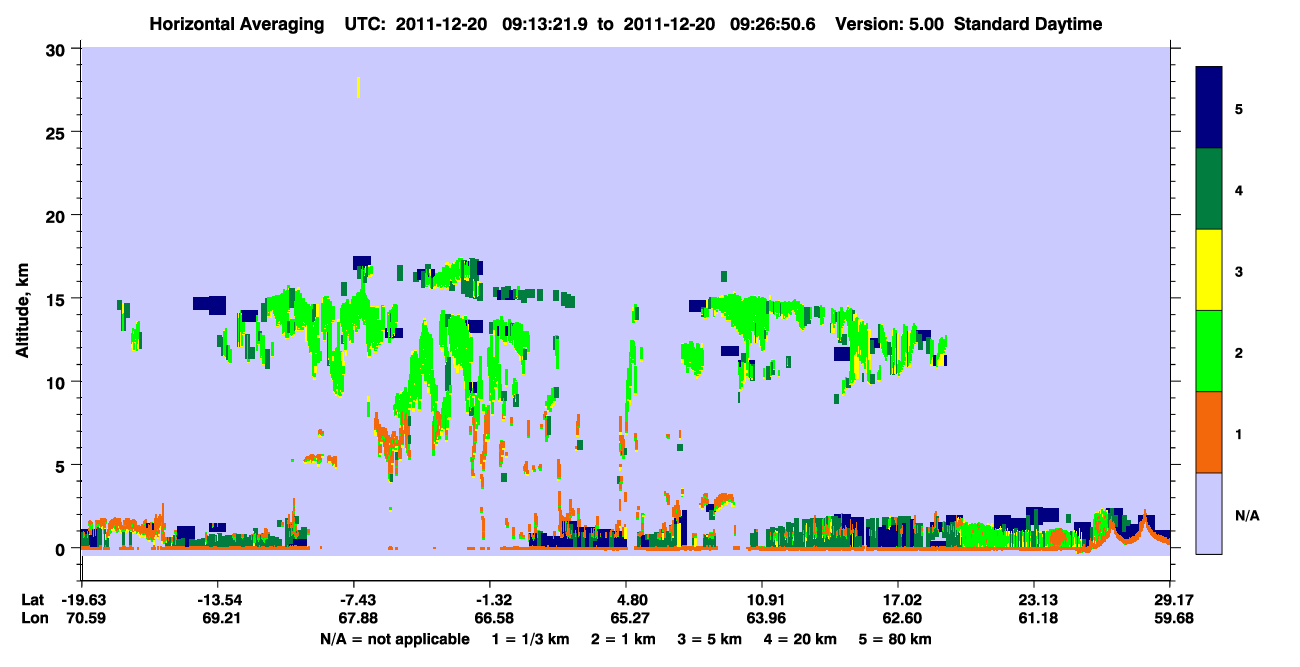Screen dimensions: 1300x667
Task: Click the N/A = not applicable legend text
Action: (394, 639)
